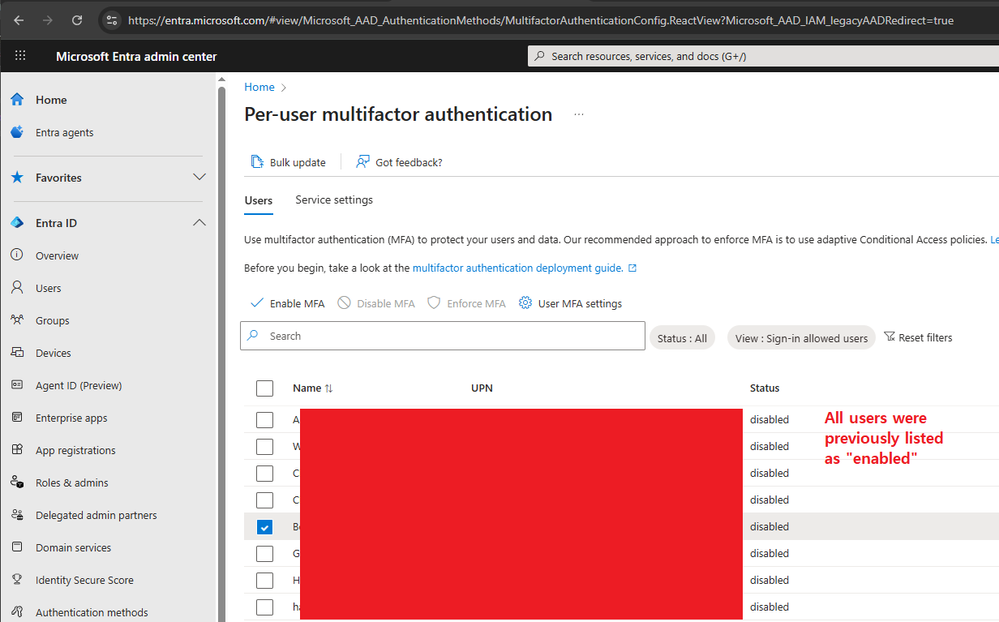
Task: Click Enable MFA button
Action: (287, 303)
